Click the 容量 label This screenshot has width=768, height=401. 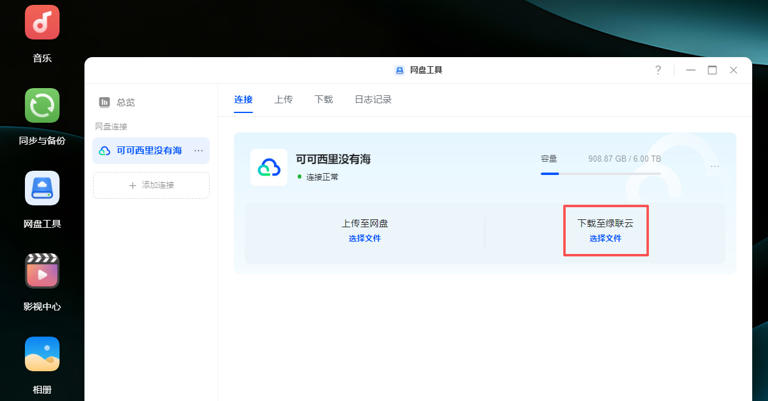click(x=549, y=159)
